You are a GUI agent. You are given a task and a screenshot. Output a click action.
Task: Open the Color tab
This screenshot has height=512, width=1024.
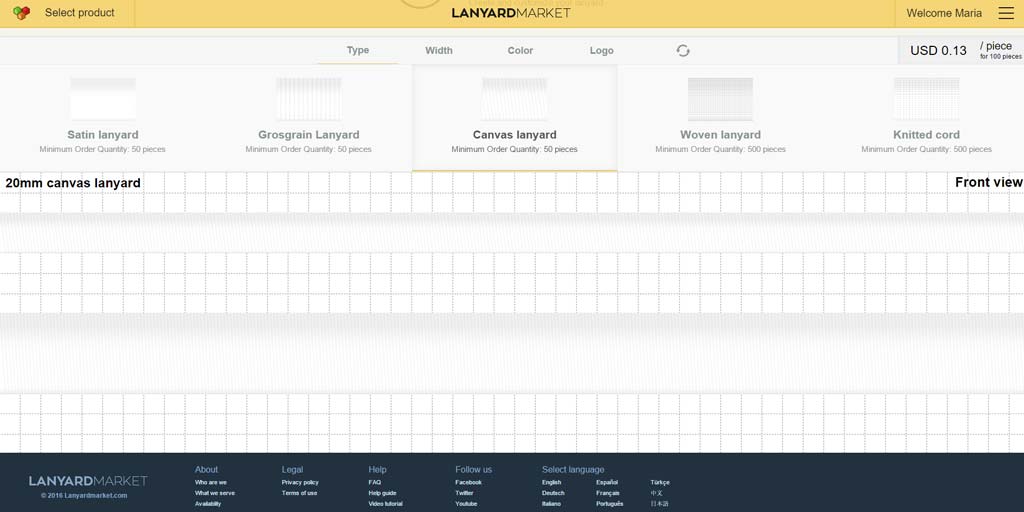click(x=520, y=51)
